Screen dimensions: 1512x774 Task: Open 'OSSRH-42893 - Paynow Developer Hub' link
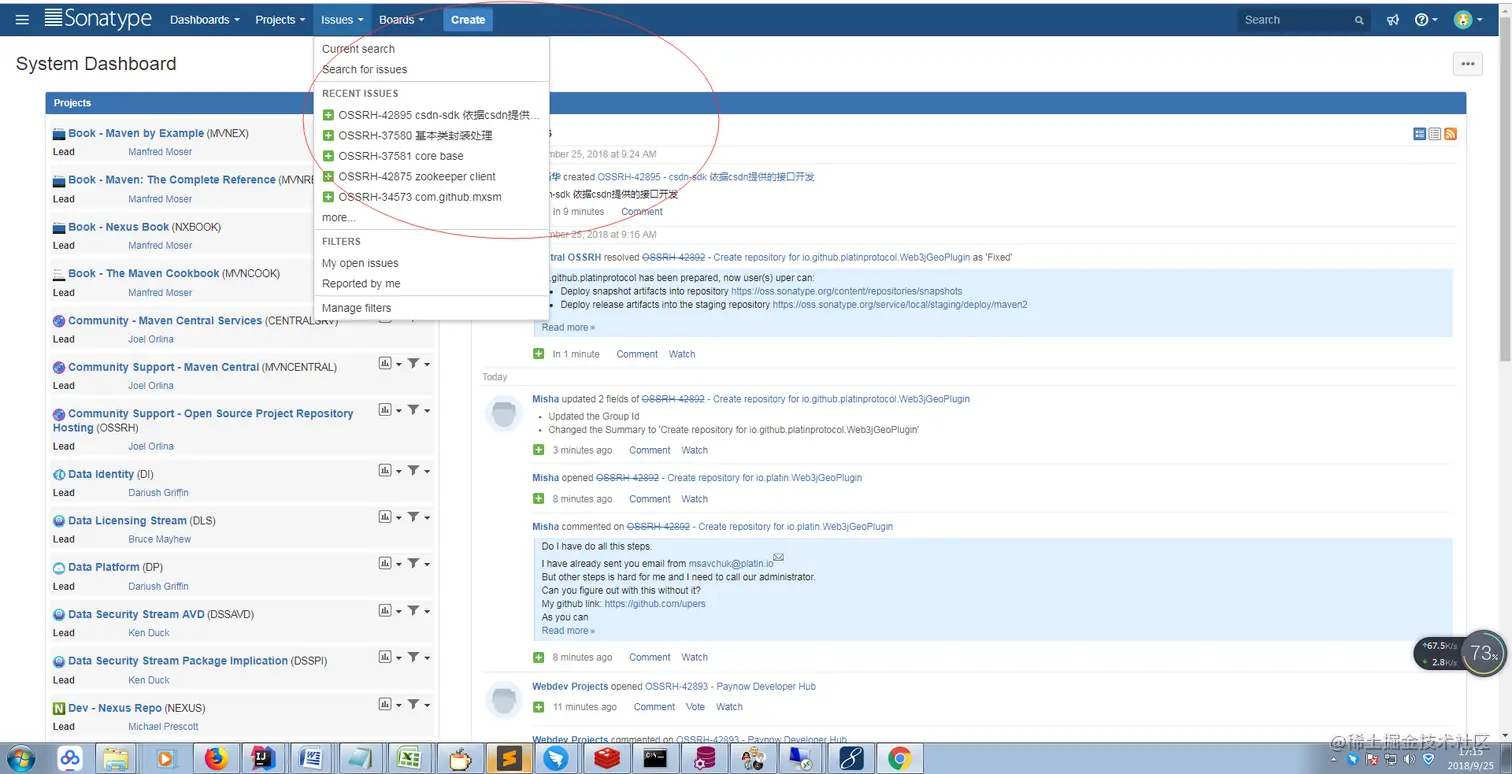pyautogui.click(x=730, y=687)
